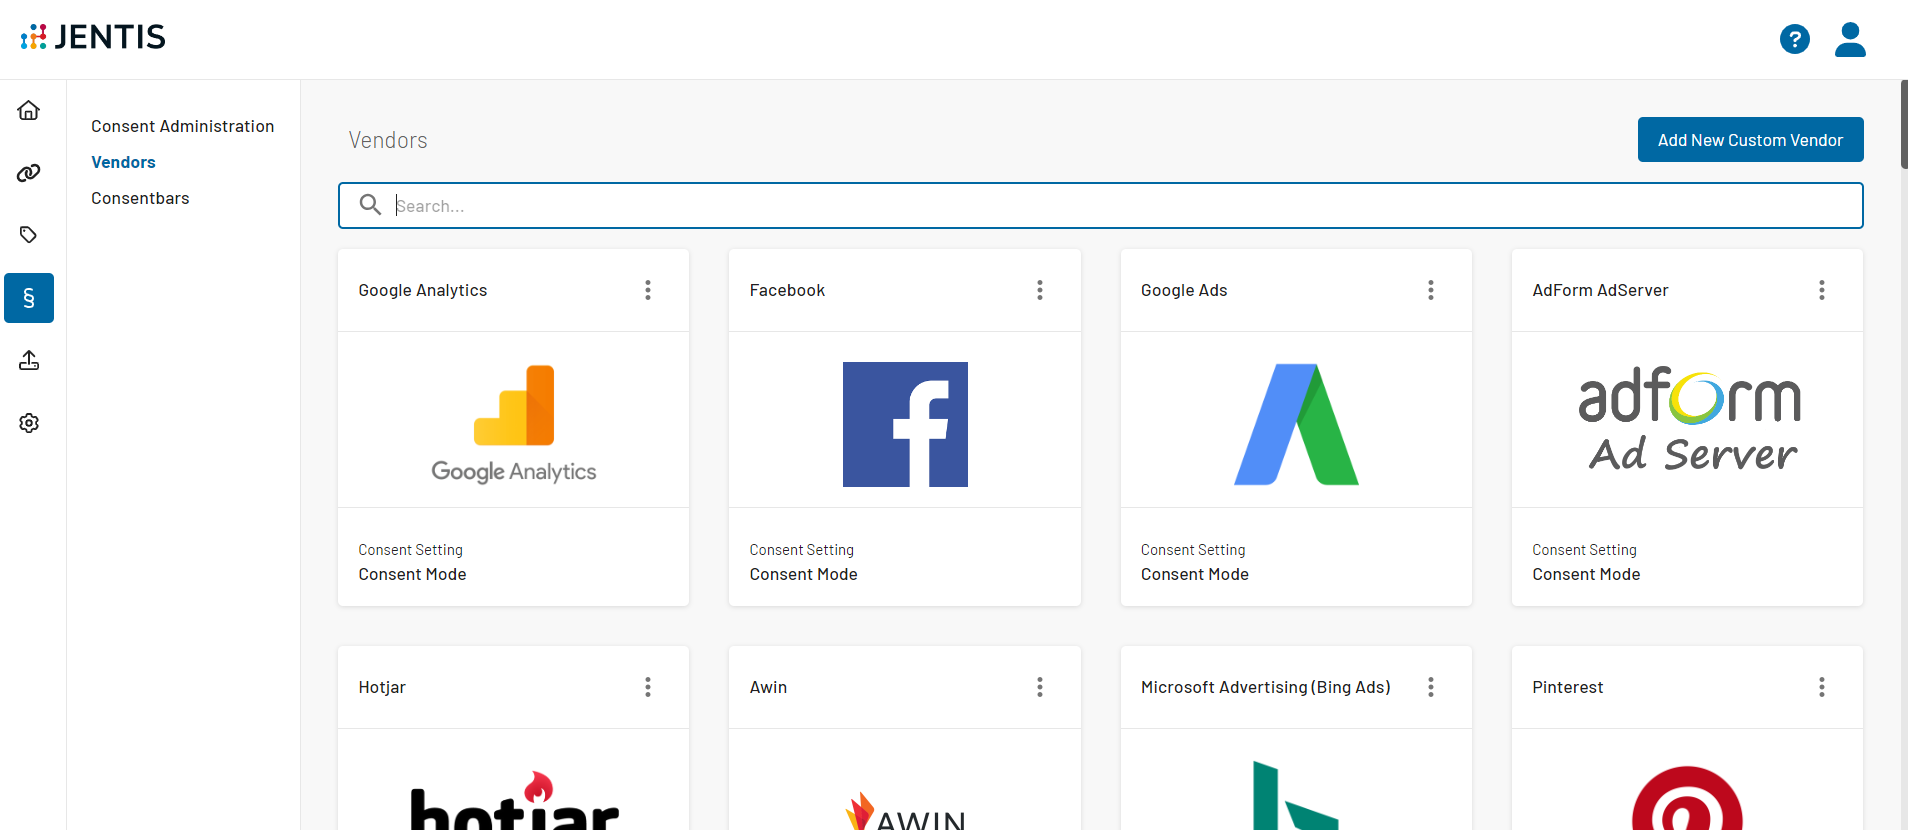Image resolution: width=1908 pixels, height=830 pixels.
Task: Go to Consentbars page
Action: [x=140, y=198]
